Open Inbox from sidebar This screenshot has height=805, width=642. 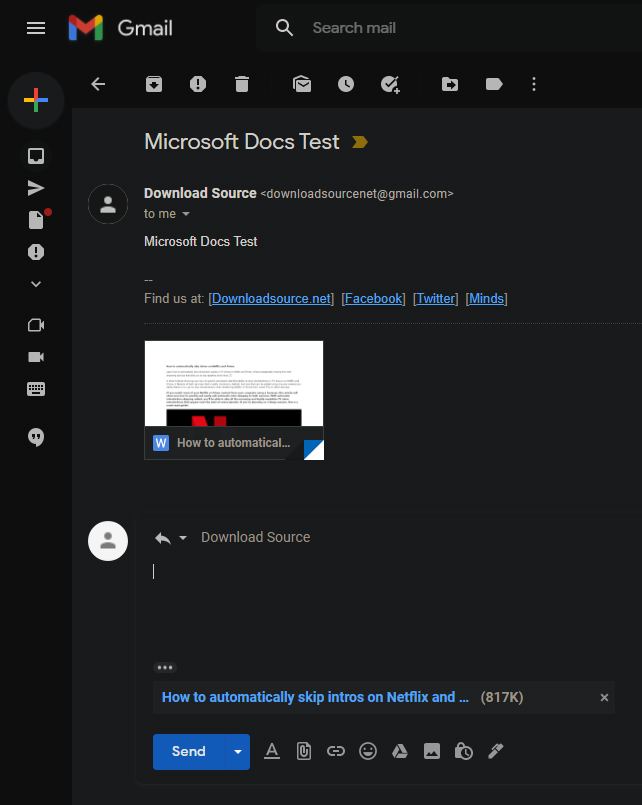[x=36, y=156]
